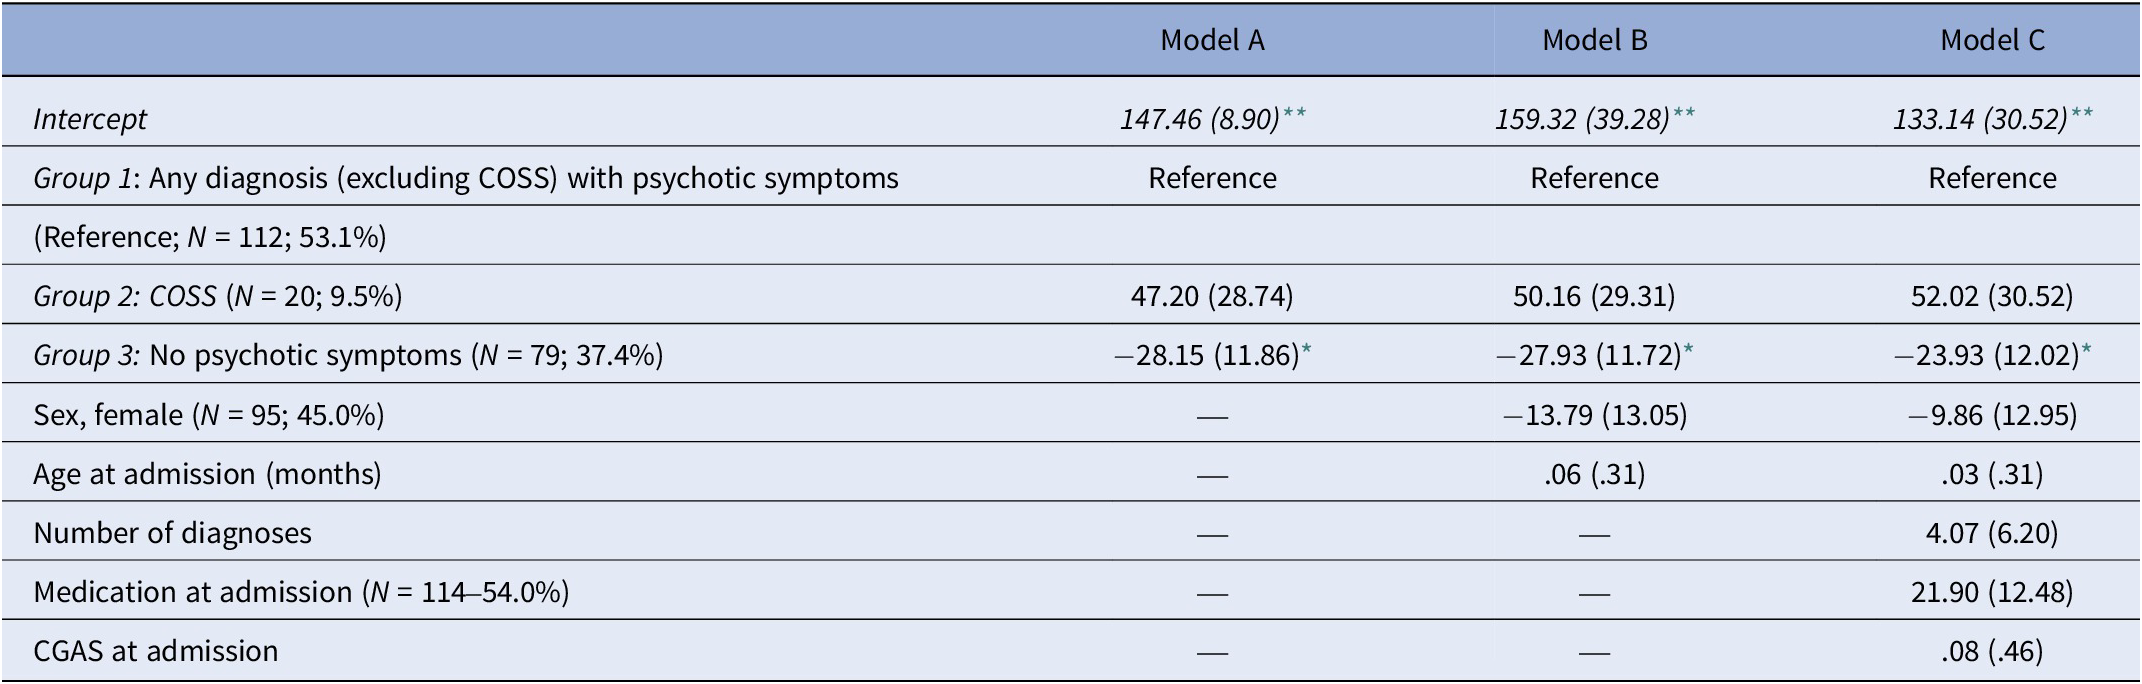The width and height of the screenshot is (2142, 684).
Task: Open the footnote marker after 159.32 (39.28)
Action: 1684,113
